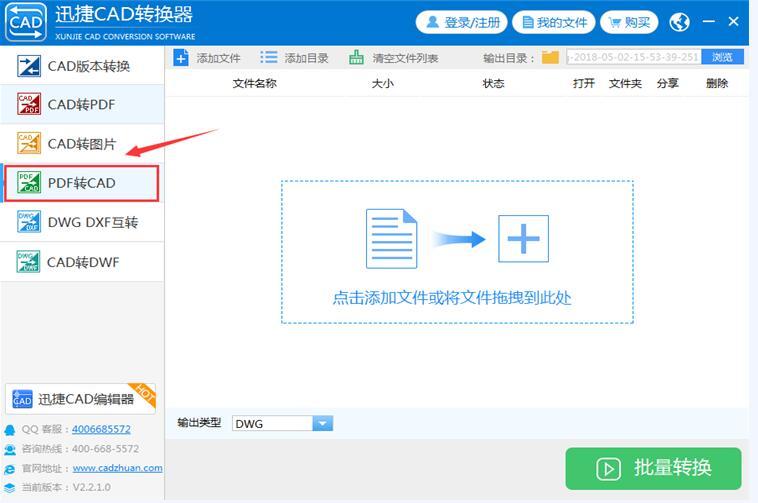Start 批量转换 batch conversion
This screenshot has height=503, width=758.
tap(653, 468)
